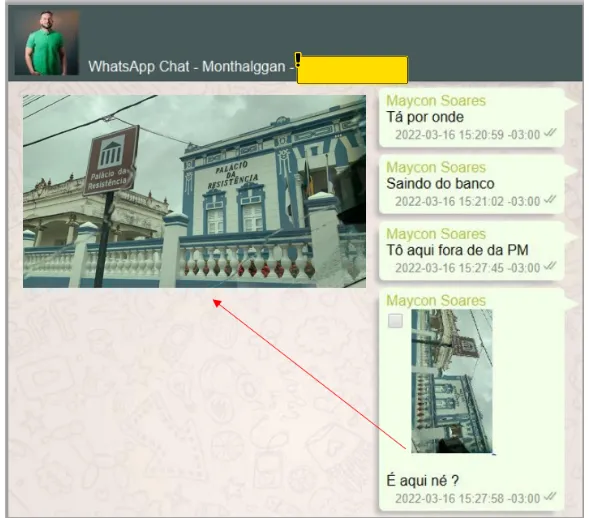This screenshot has width=589, height=518.
Task: Click timestamp 2022-03-16 15:27:45 -03:00
Action: (x=467, y=267)
